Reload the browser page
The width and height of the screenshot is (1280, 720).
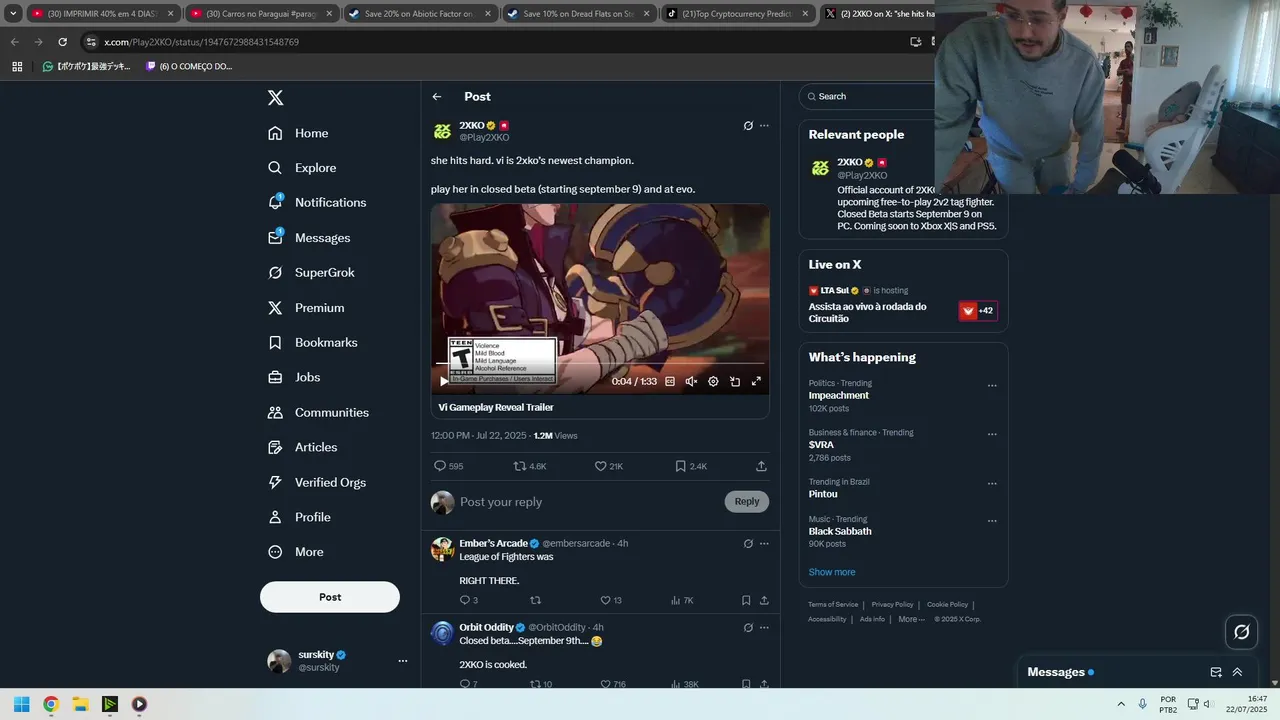[x=62, y=42]
